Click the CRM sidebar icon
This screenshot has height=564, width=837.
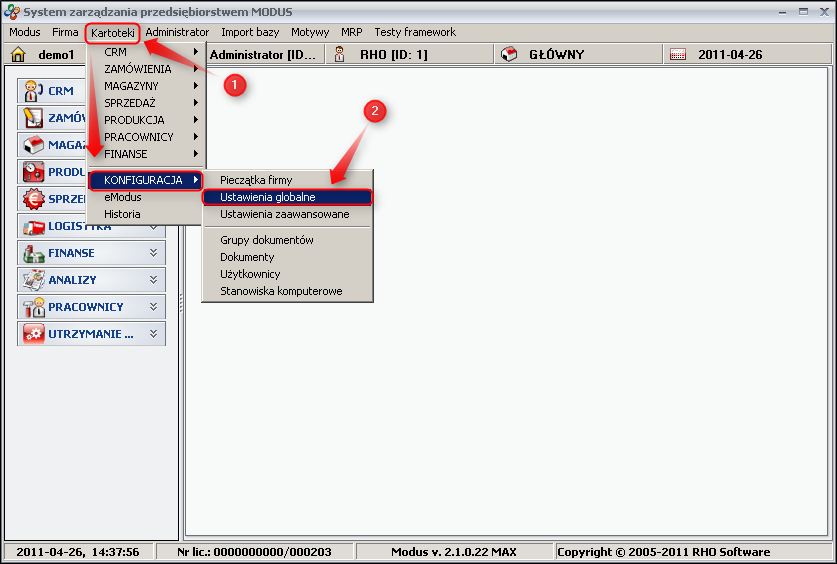33,91
